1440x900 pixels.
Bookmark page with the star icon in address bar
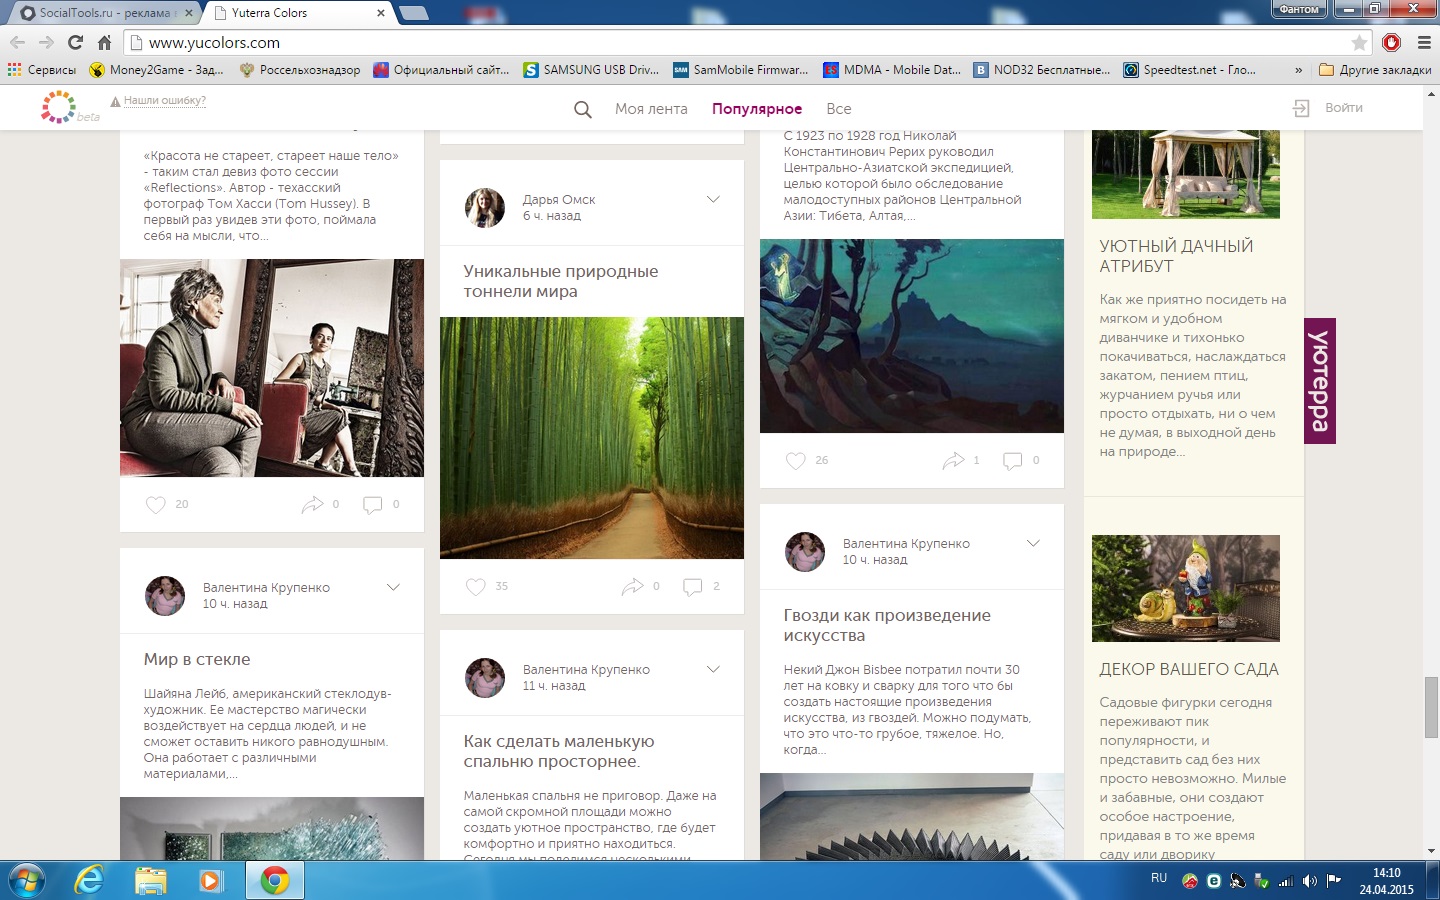1359,43
